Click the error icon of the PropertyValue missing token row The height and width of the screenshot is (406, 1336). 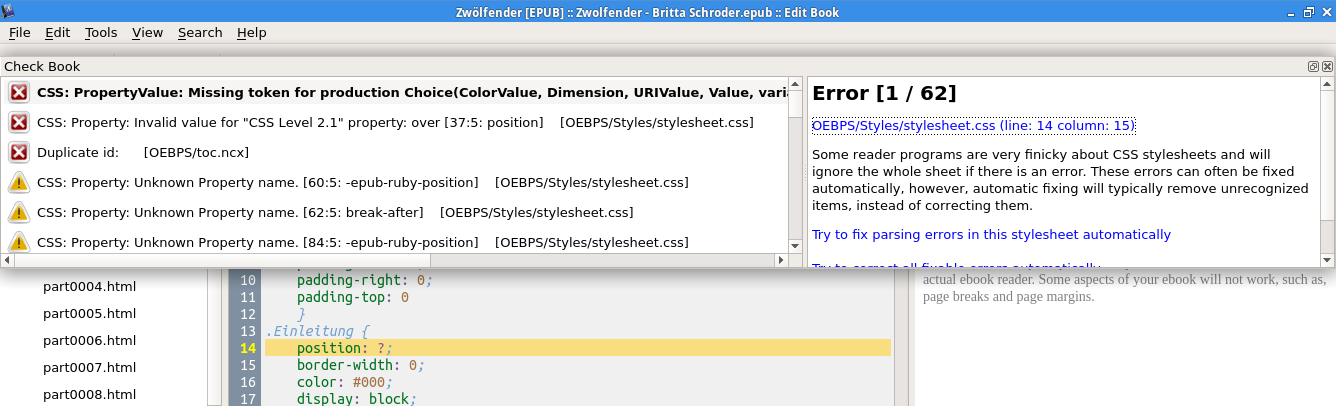(18, 92)
